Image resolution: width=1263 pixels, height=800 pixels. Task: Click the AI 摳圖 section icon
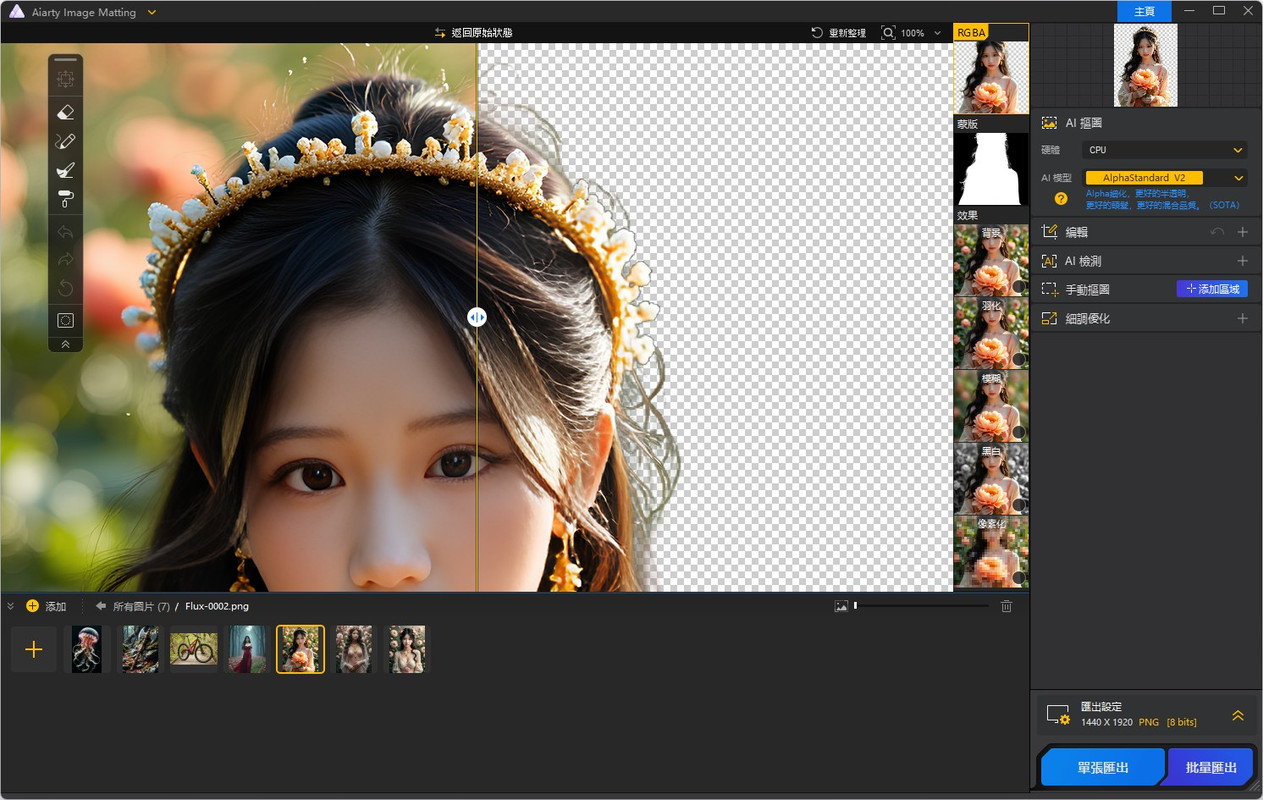coord(1049,123)
